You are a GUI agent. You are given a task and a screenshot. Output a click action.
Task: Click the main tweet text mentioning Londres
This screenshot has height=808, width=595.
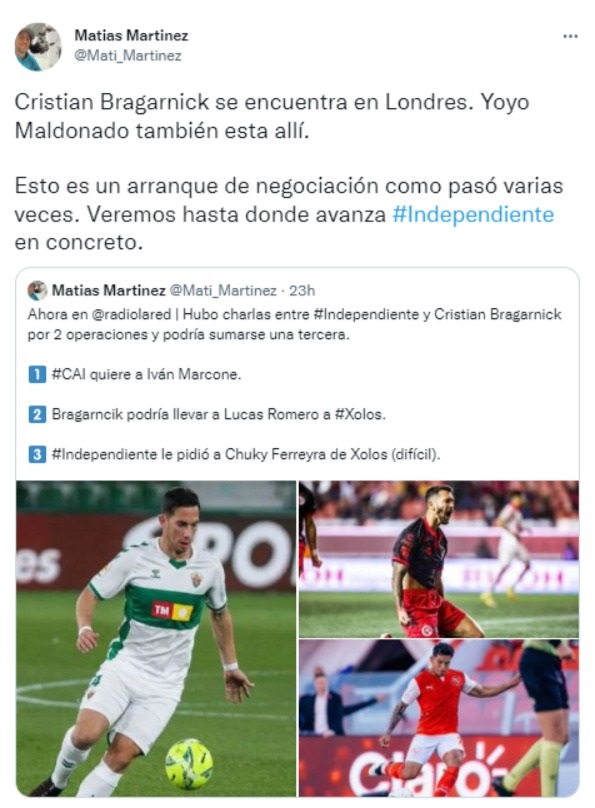[272, 116]
